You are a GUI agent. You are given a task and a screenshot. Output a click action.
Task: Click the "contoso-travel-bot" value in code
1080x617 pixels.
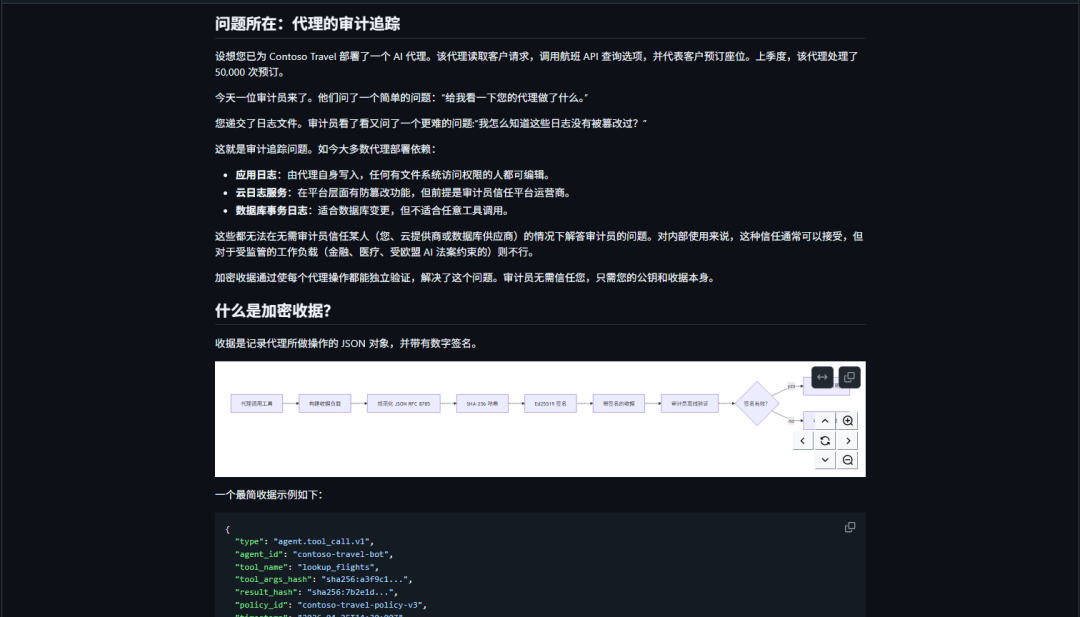[x=343, y=554]
